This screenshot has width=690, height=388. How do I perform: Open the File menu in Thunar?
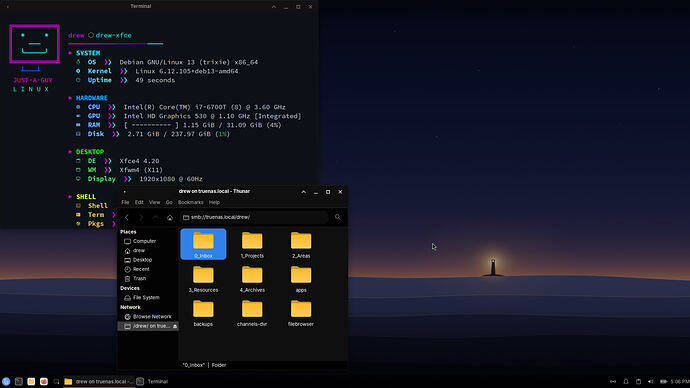[125, 202]
